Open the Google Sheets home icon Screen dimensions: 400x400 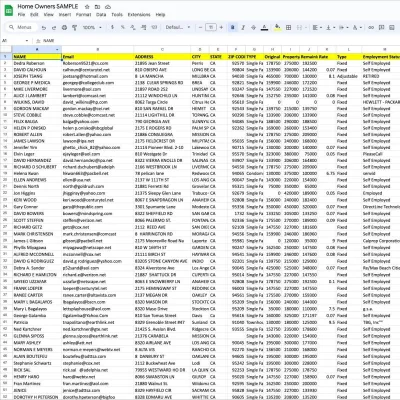point(8,10)
